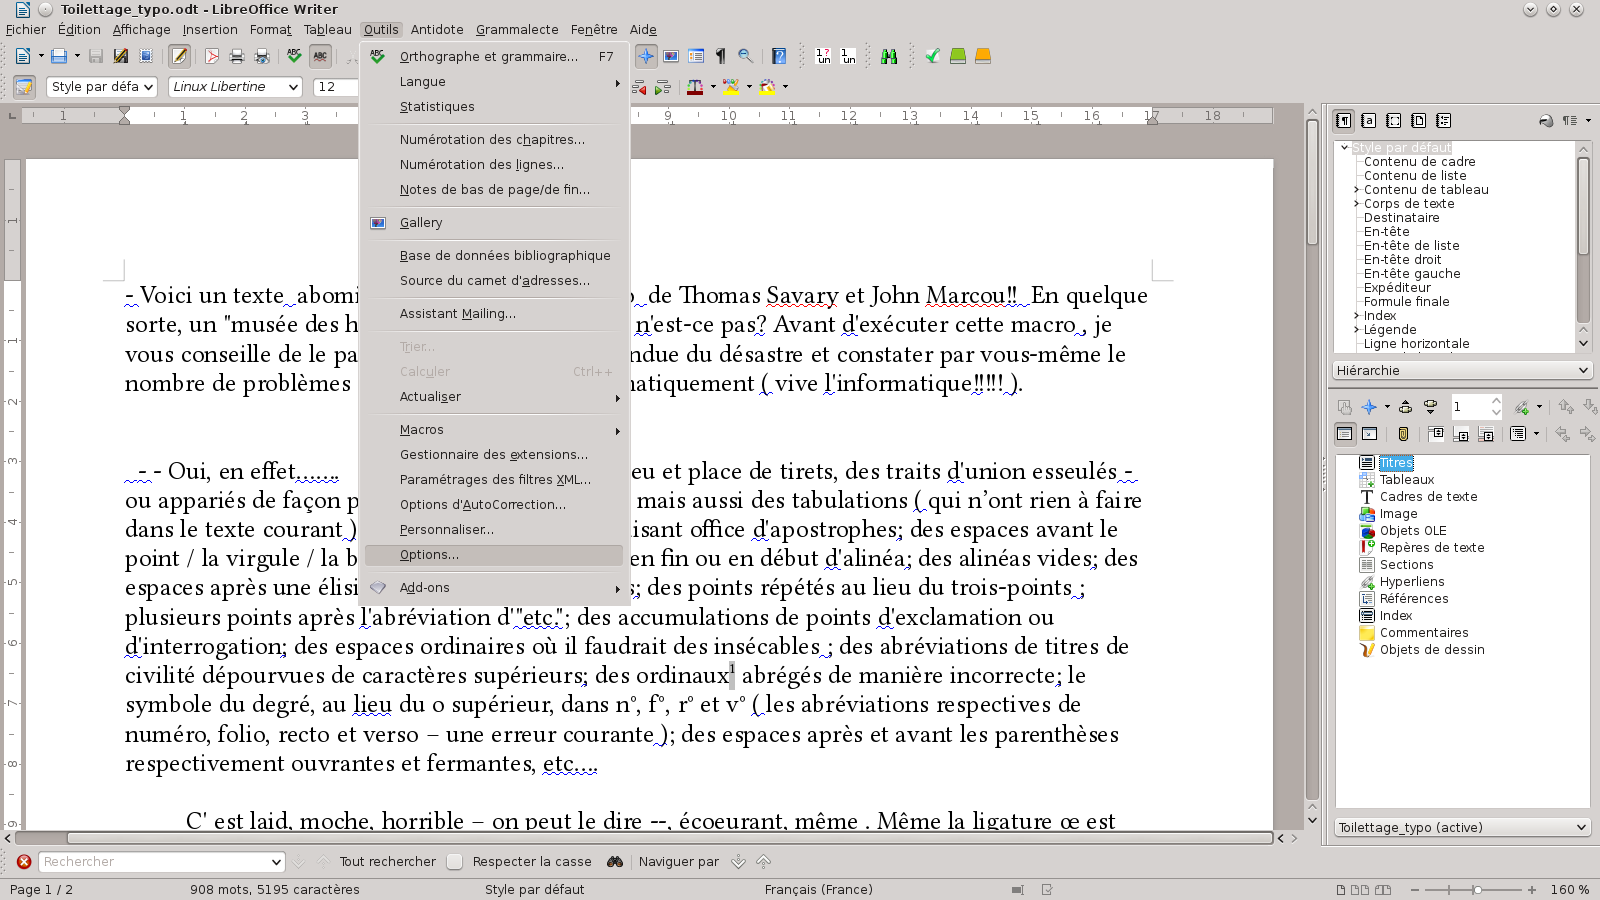Open Navigator star icon in toolbar

(x=646, y=56)
